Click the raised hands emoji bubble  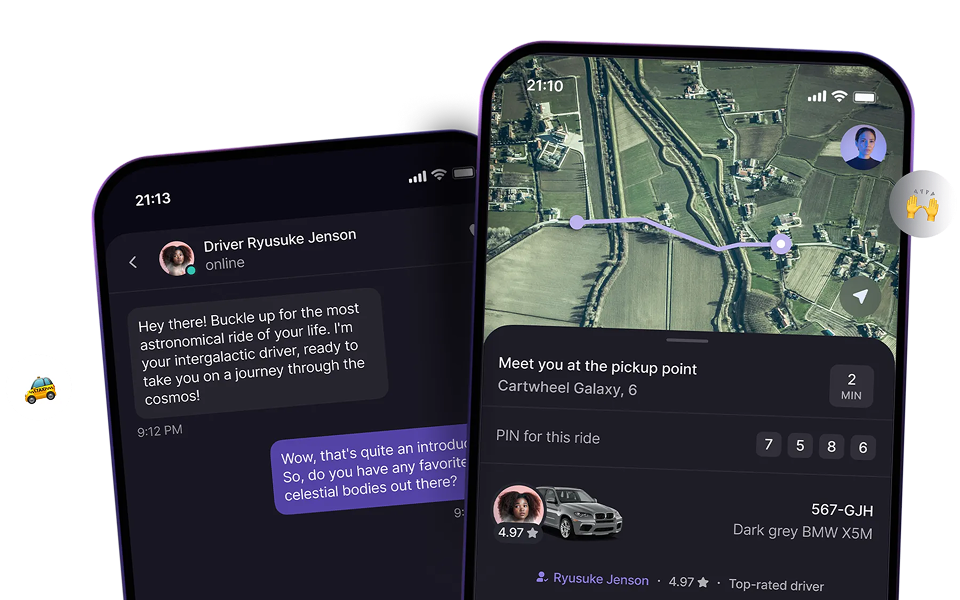coord(922,204)
